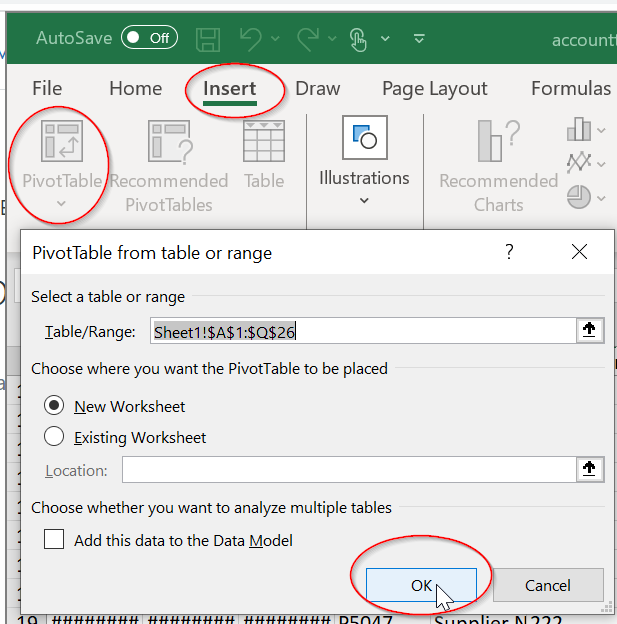The image size is (617, 624).
Task: Click the Insert Pie or Doughnut Chart icon
Action: pyautogui.click(x=579, y=197)
